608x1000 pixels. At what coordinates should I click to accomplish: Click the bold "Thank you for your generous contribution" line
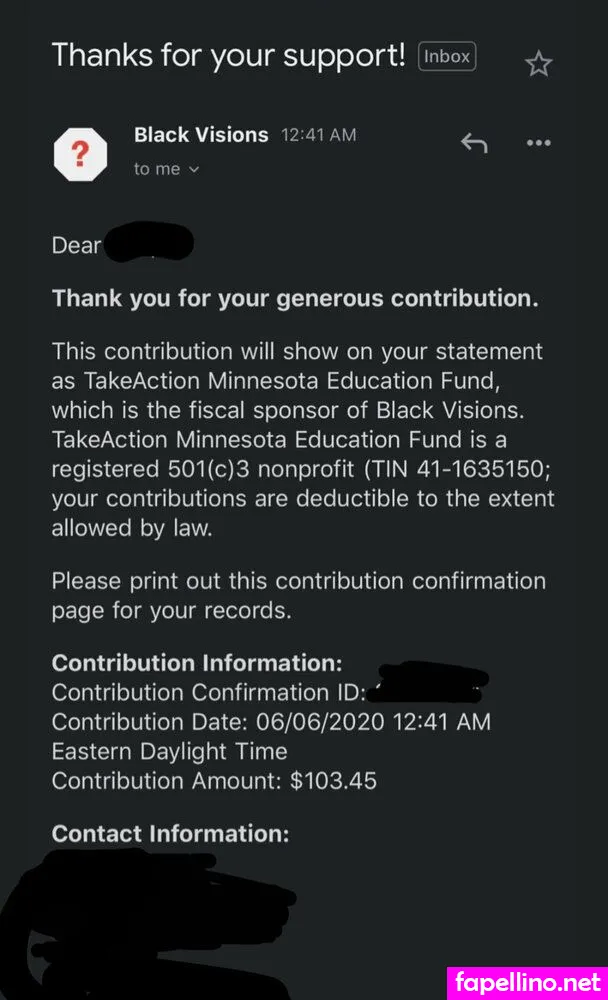(295, 298)
